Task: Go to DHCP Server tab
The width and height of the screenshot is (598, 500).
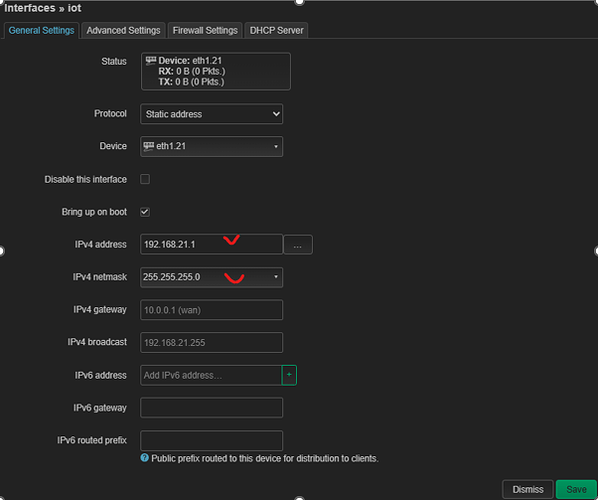Action: click(276, 31)
